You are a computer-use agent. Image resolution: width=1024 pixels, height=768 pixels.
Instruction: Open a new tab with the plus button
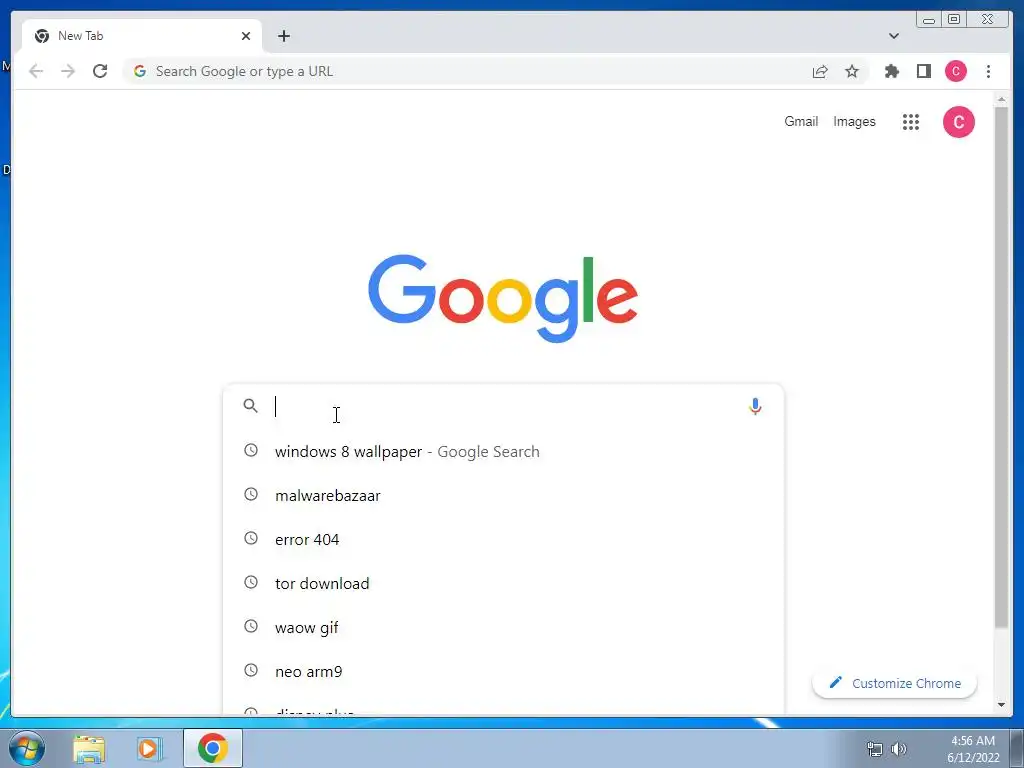283,36
